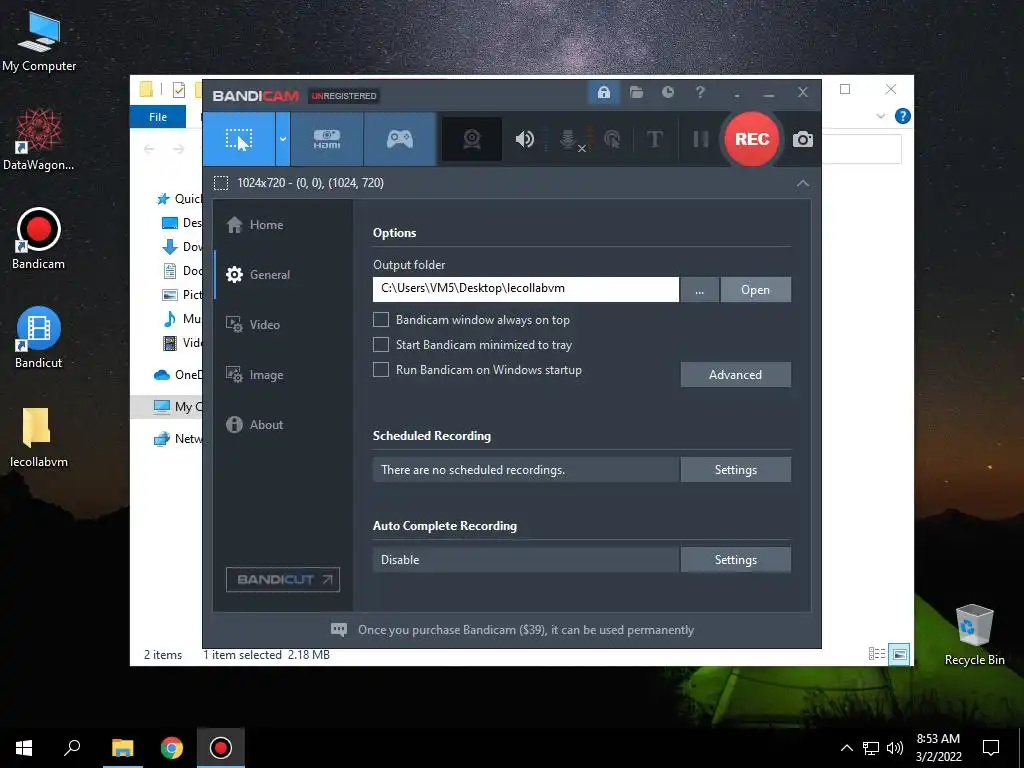Open Windows Start menu

click(x=24, y=748)
